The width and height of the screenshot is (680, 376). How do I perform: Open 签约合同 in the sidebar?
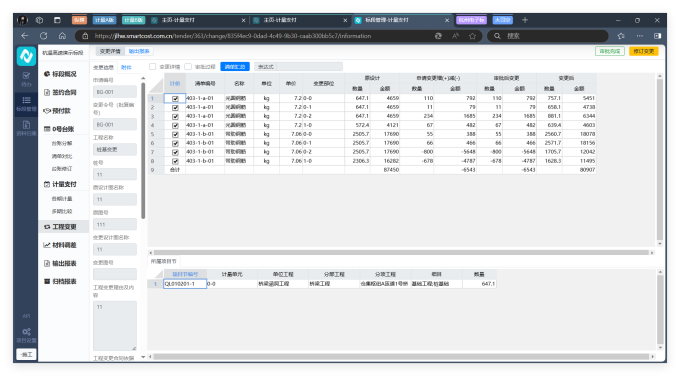tap(60, 92)
